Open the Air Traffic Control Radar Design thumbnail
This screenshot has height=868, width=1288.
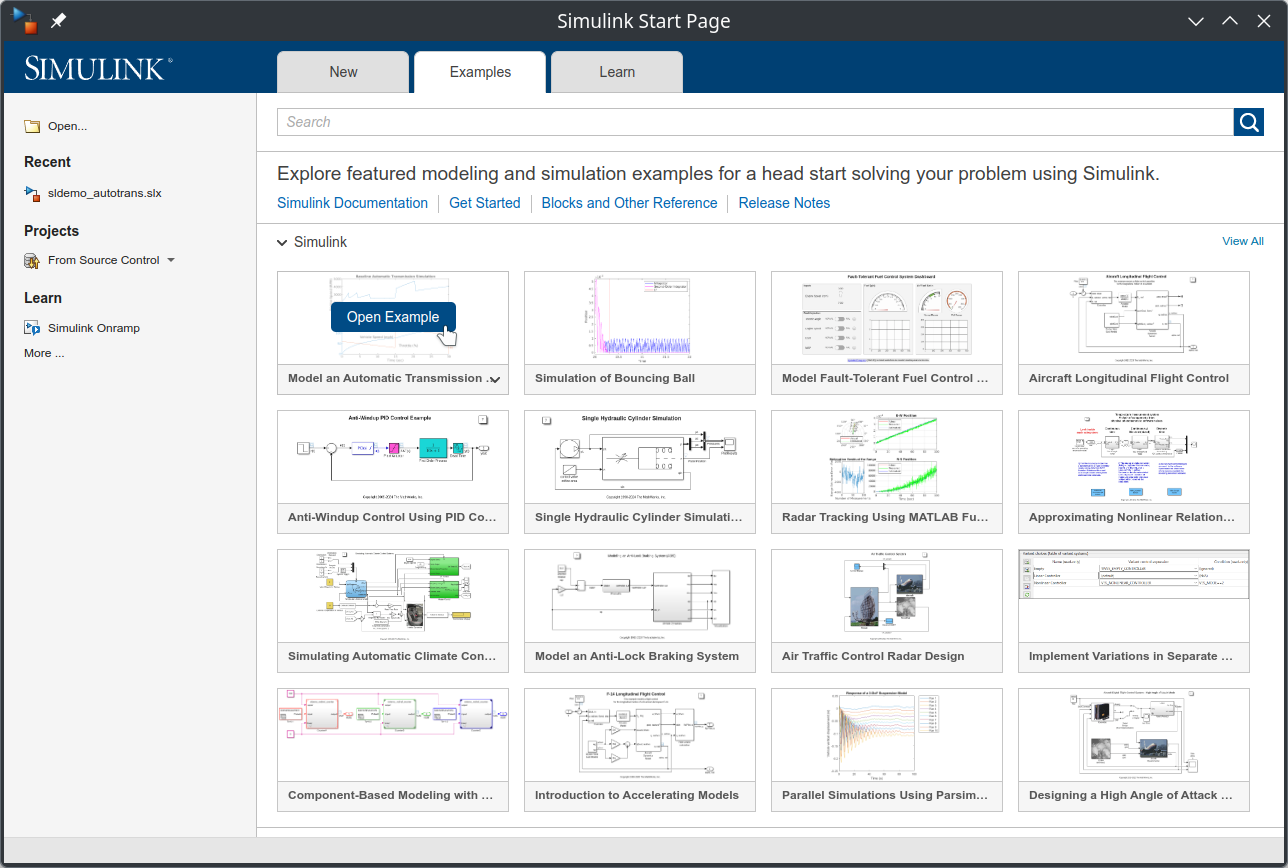pos(887,596)
